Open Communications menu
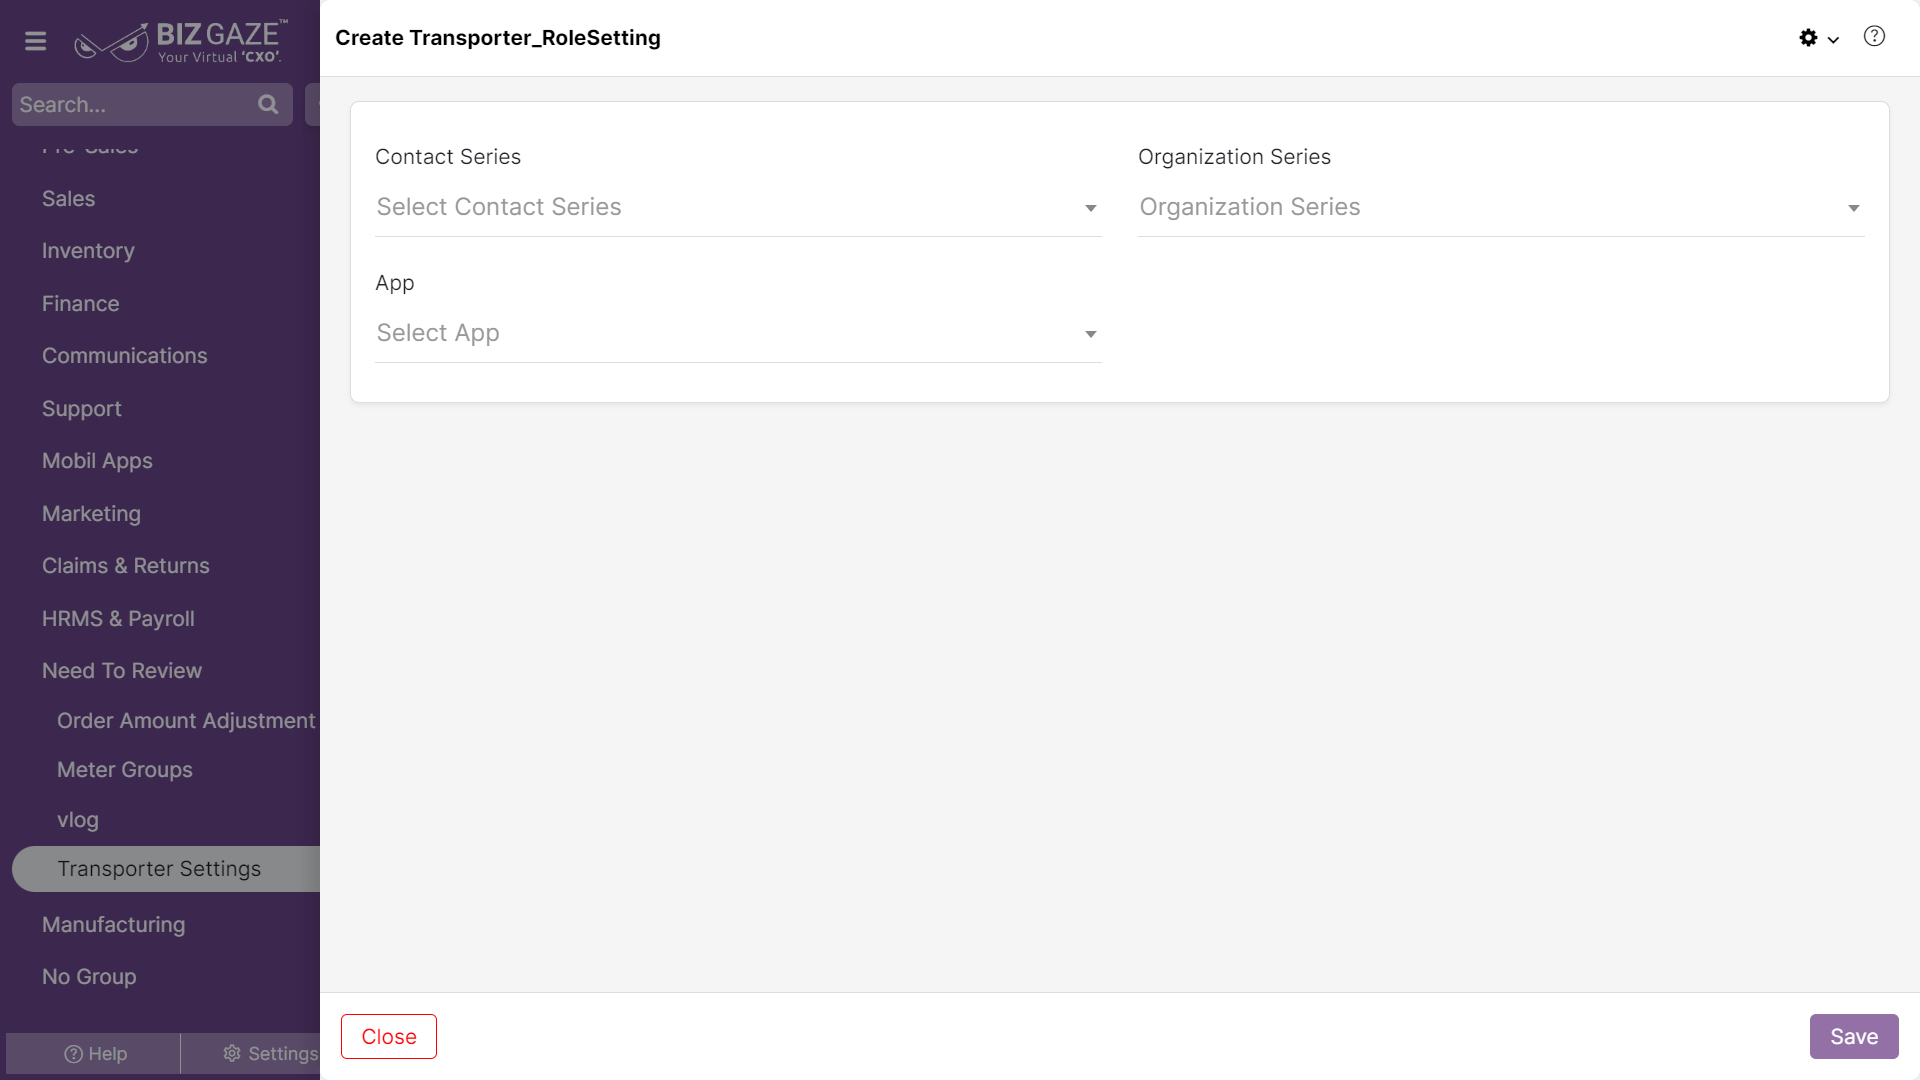The image size is (1920, 1080). (124, 356)
